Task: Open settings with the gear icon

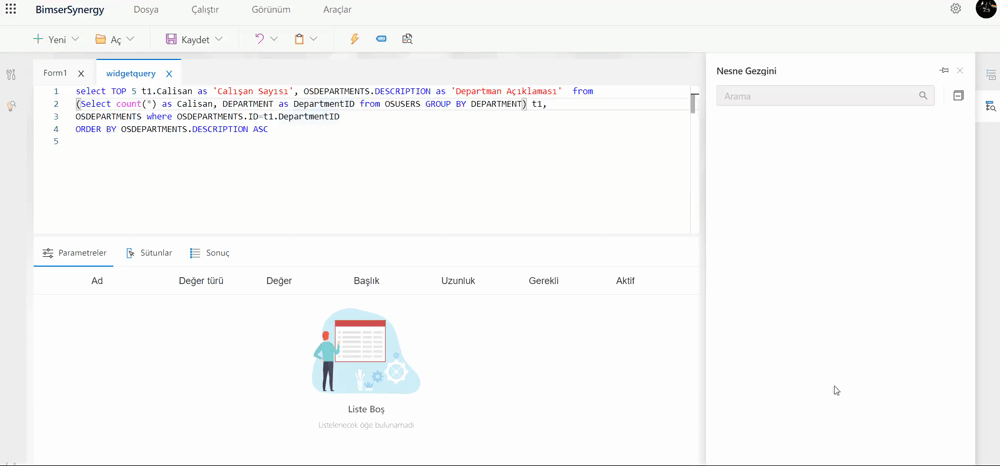Action: point(955,9)
